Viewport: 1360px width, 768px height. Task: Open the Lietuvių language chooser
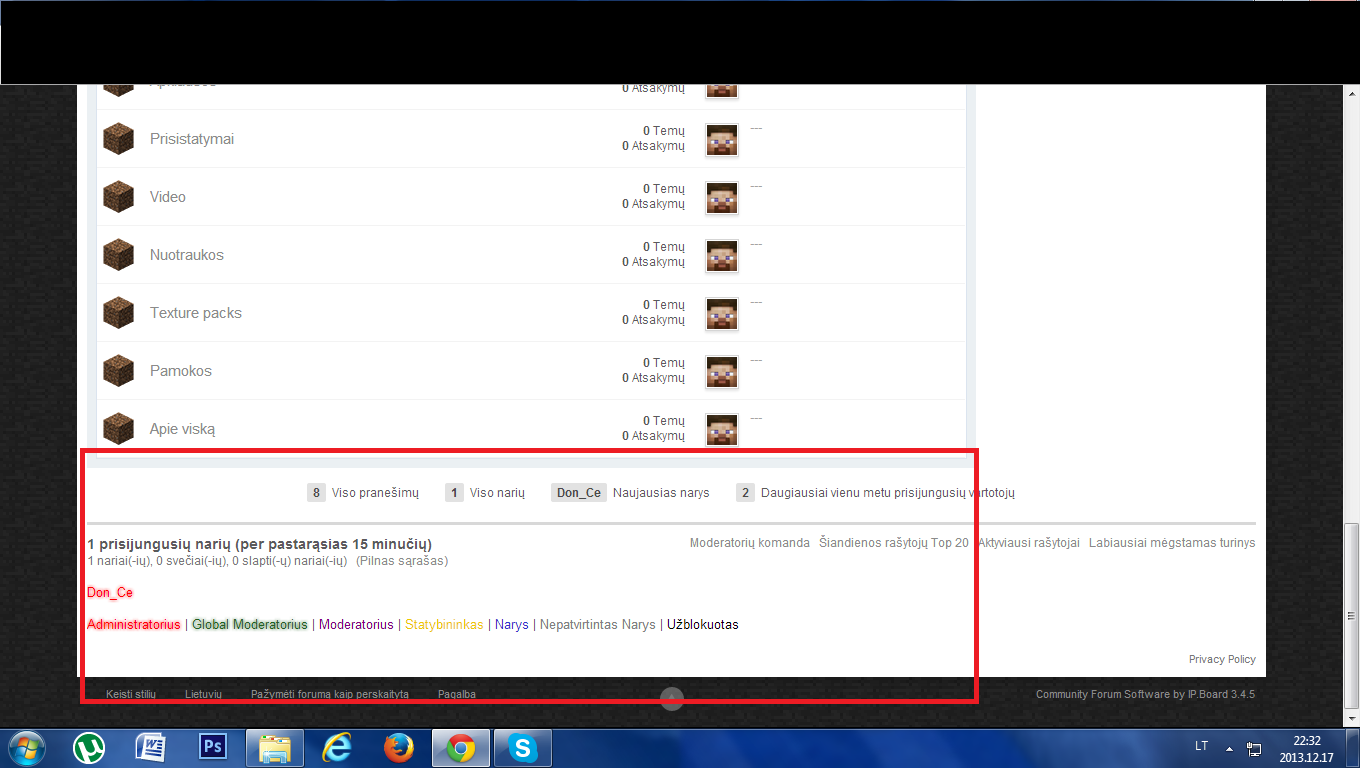[203, 694]
